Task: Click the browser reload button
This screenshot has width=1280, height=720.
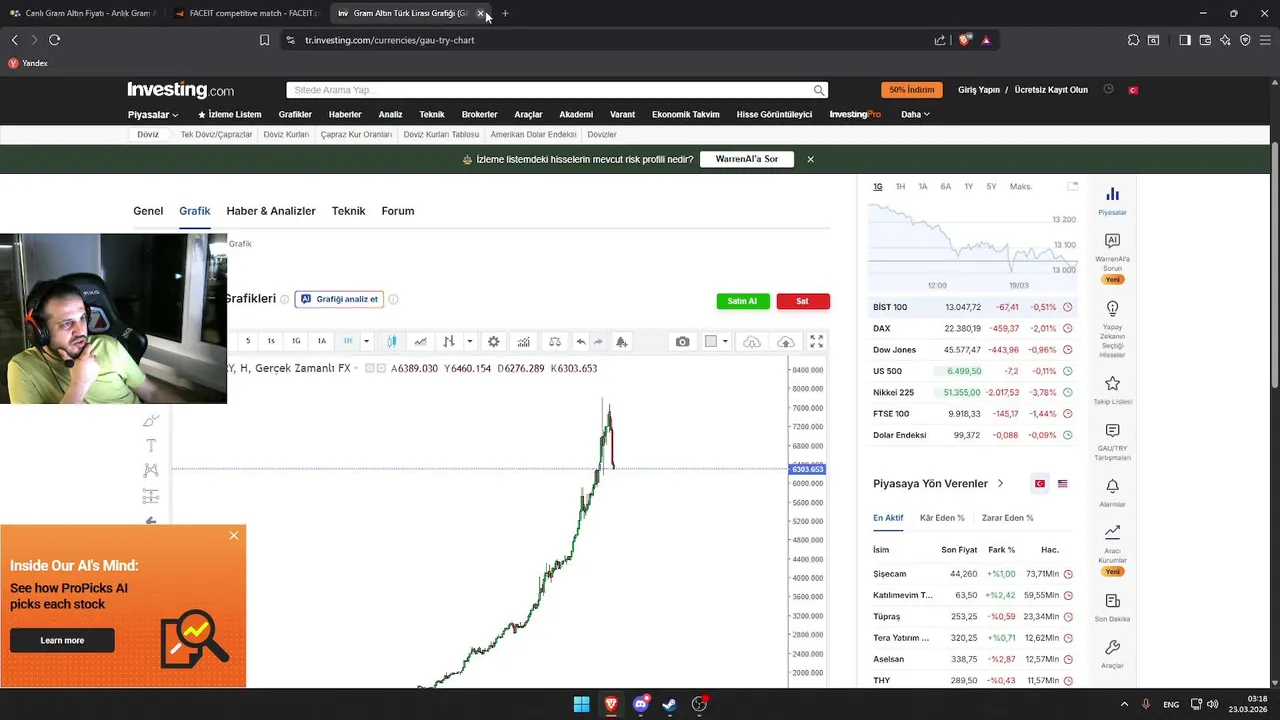Action: pos(54,40)
